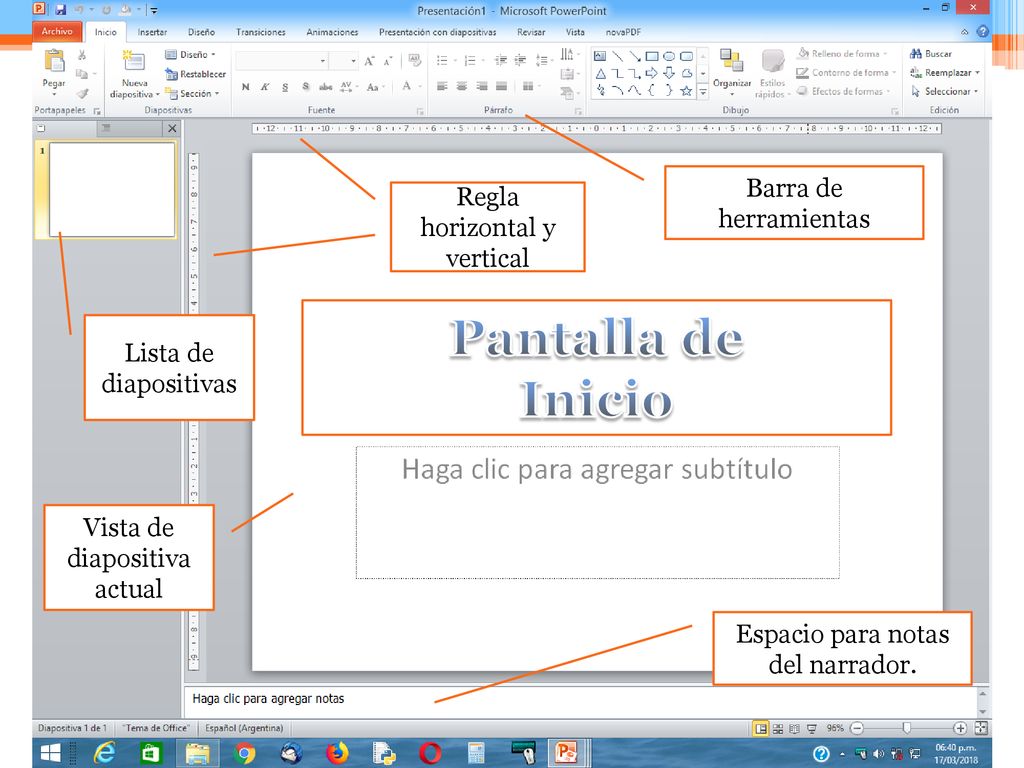
Task: Switch to the Insertar tab
Action: 152,32
